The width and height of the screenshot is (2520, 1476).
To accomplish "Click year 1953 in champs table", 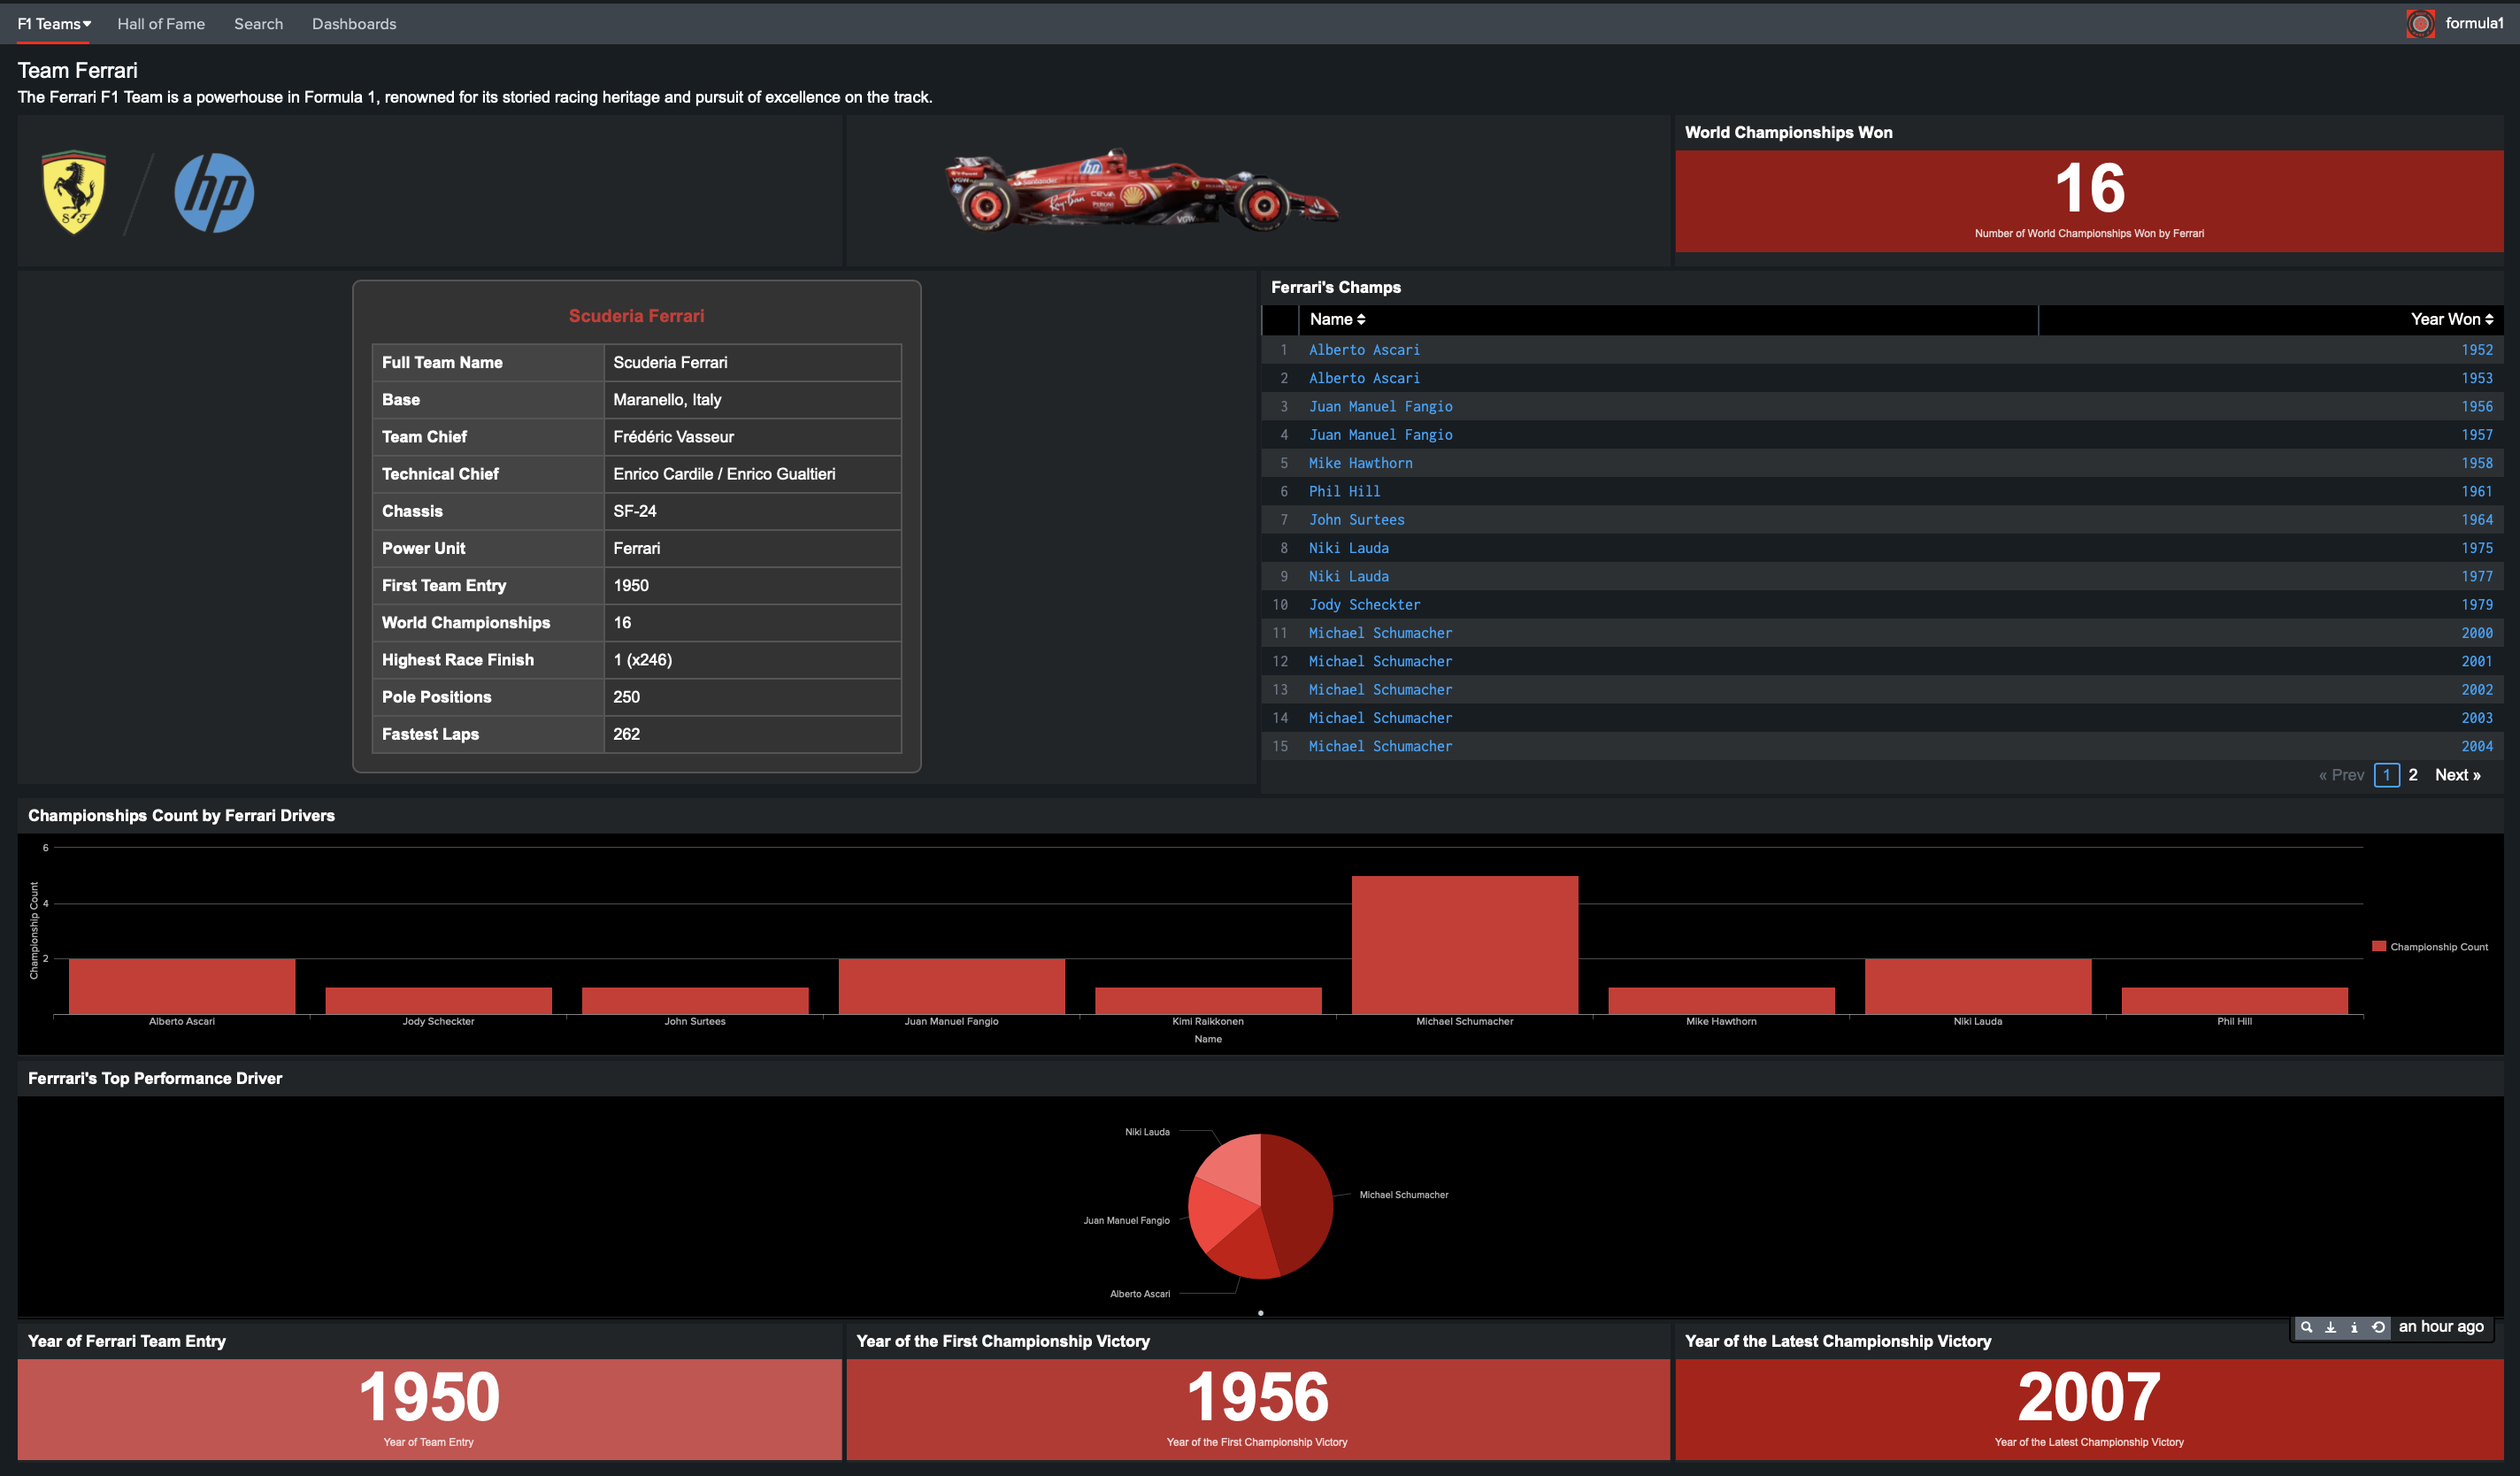I will [2476, 378].
